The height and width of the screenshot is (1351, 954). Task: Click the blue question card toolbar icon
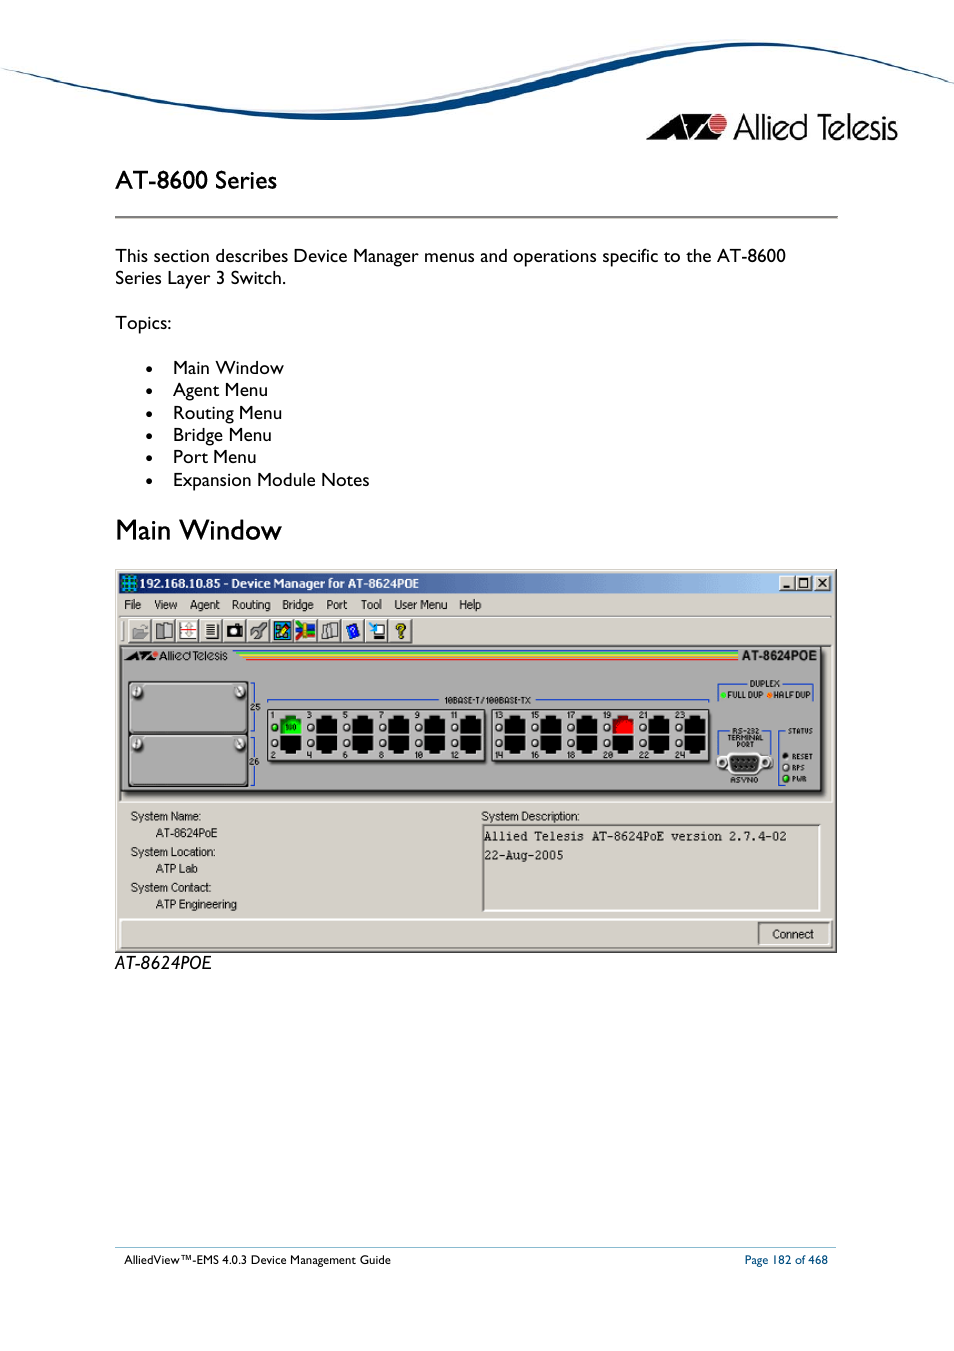(353, 631)
